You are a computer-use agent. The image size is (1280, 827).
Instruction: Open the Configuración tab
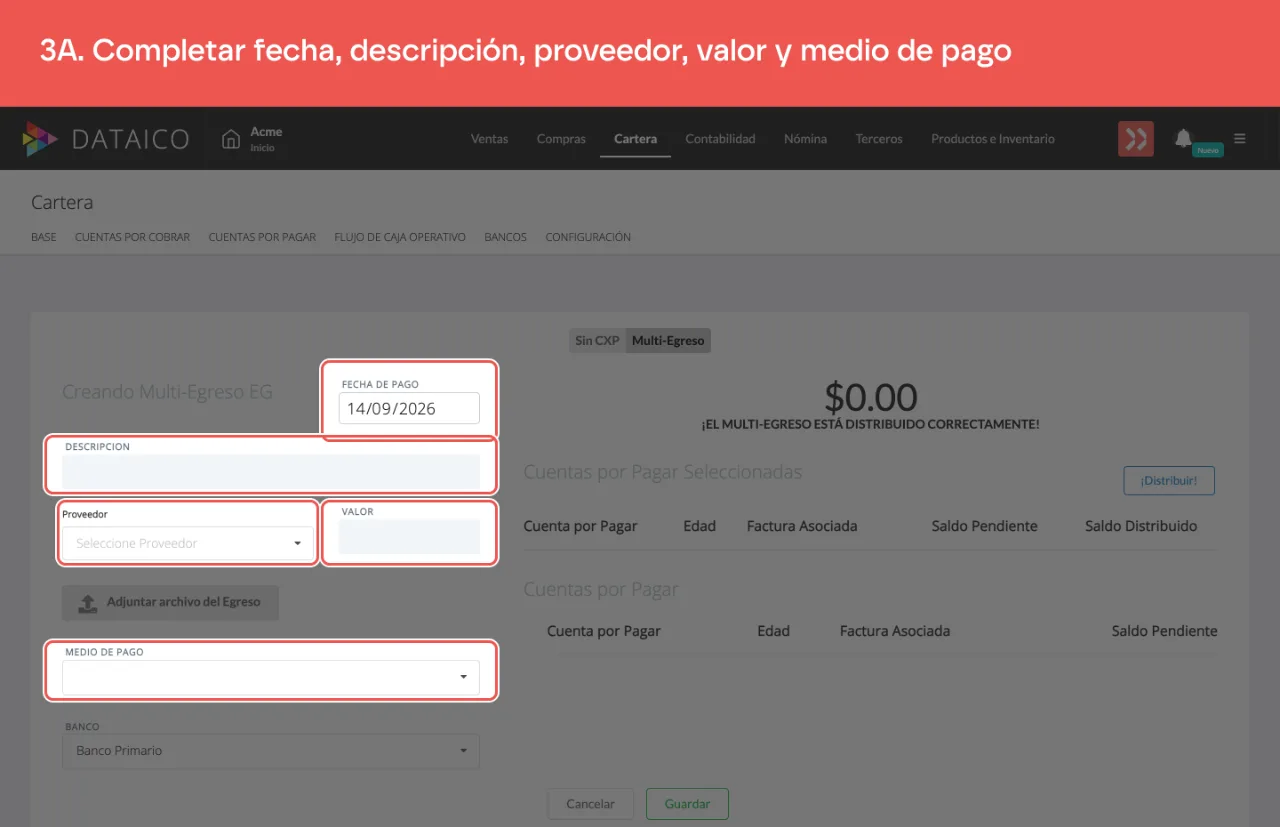click(x=588, y=238)
